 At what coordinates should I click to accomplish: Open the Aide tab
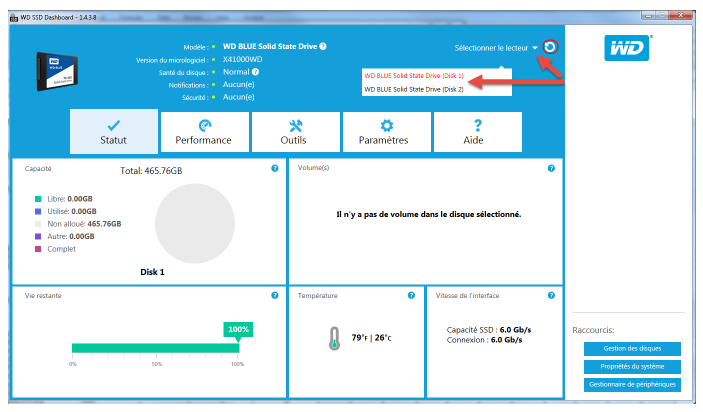(477, 132)
